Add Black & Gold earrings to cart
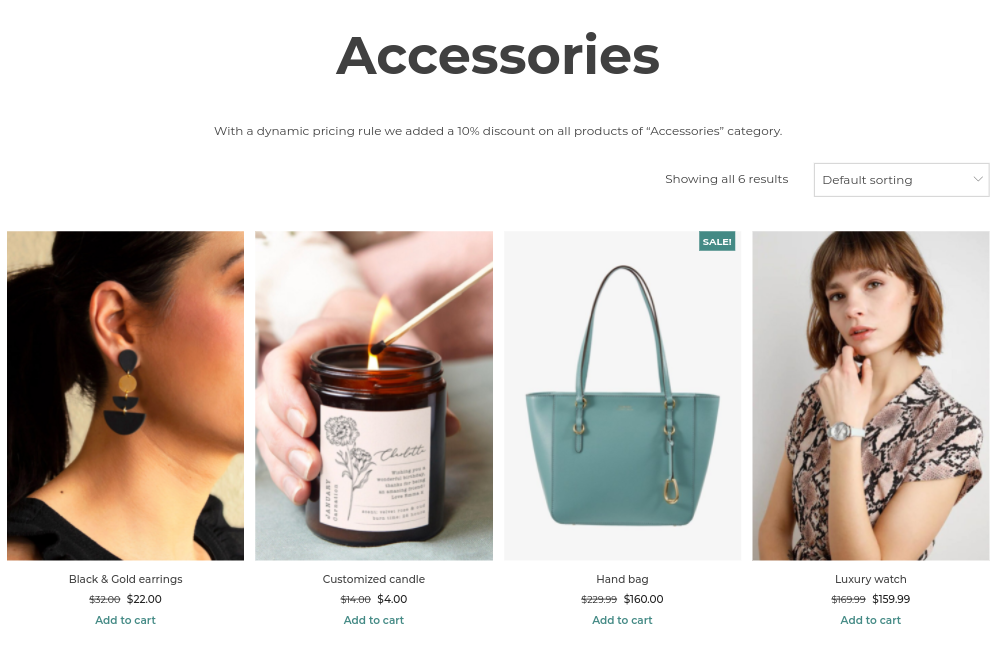Viewport: 1000px width, 649px height. pos(125,620)
